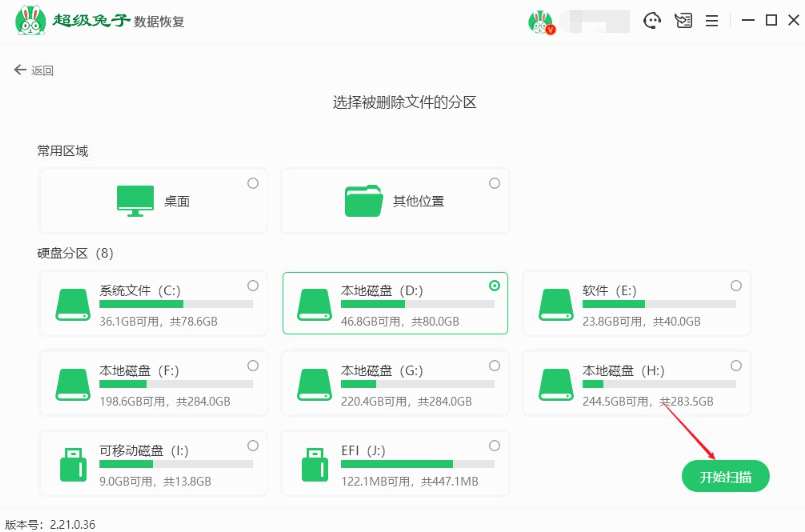Click 36.1GB可用，共78.6GB text
Image resolution: width=805 pixels, height=532 pixels.
coord(159,322)
